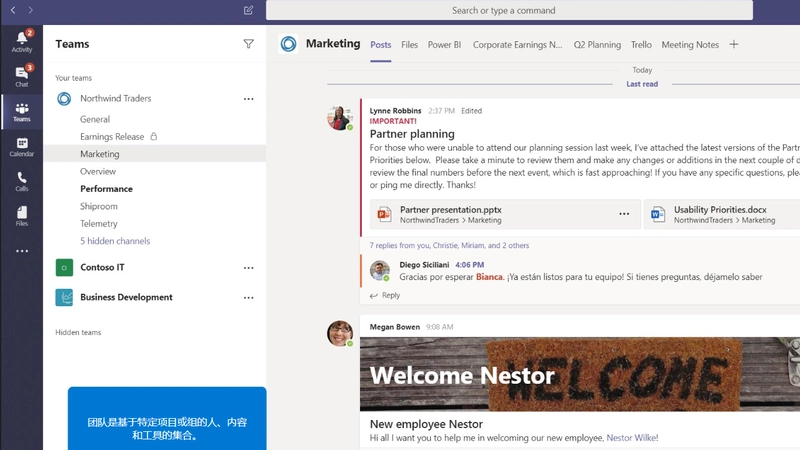The width and height of the screenshot is (800, 450).
Task: Start a new chat with compose icon
Action: point(248,10)
